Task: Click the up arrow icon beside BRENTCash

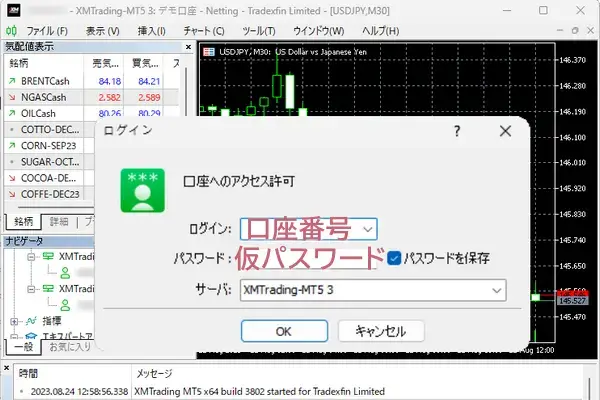Action: click(x=12, y=81)
